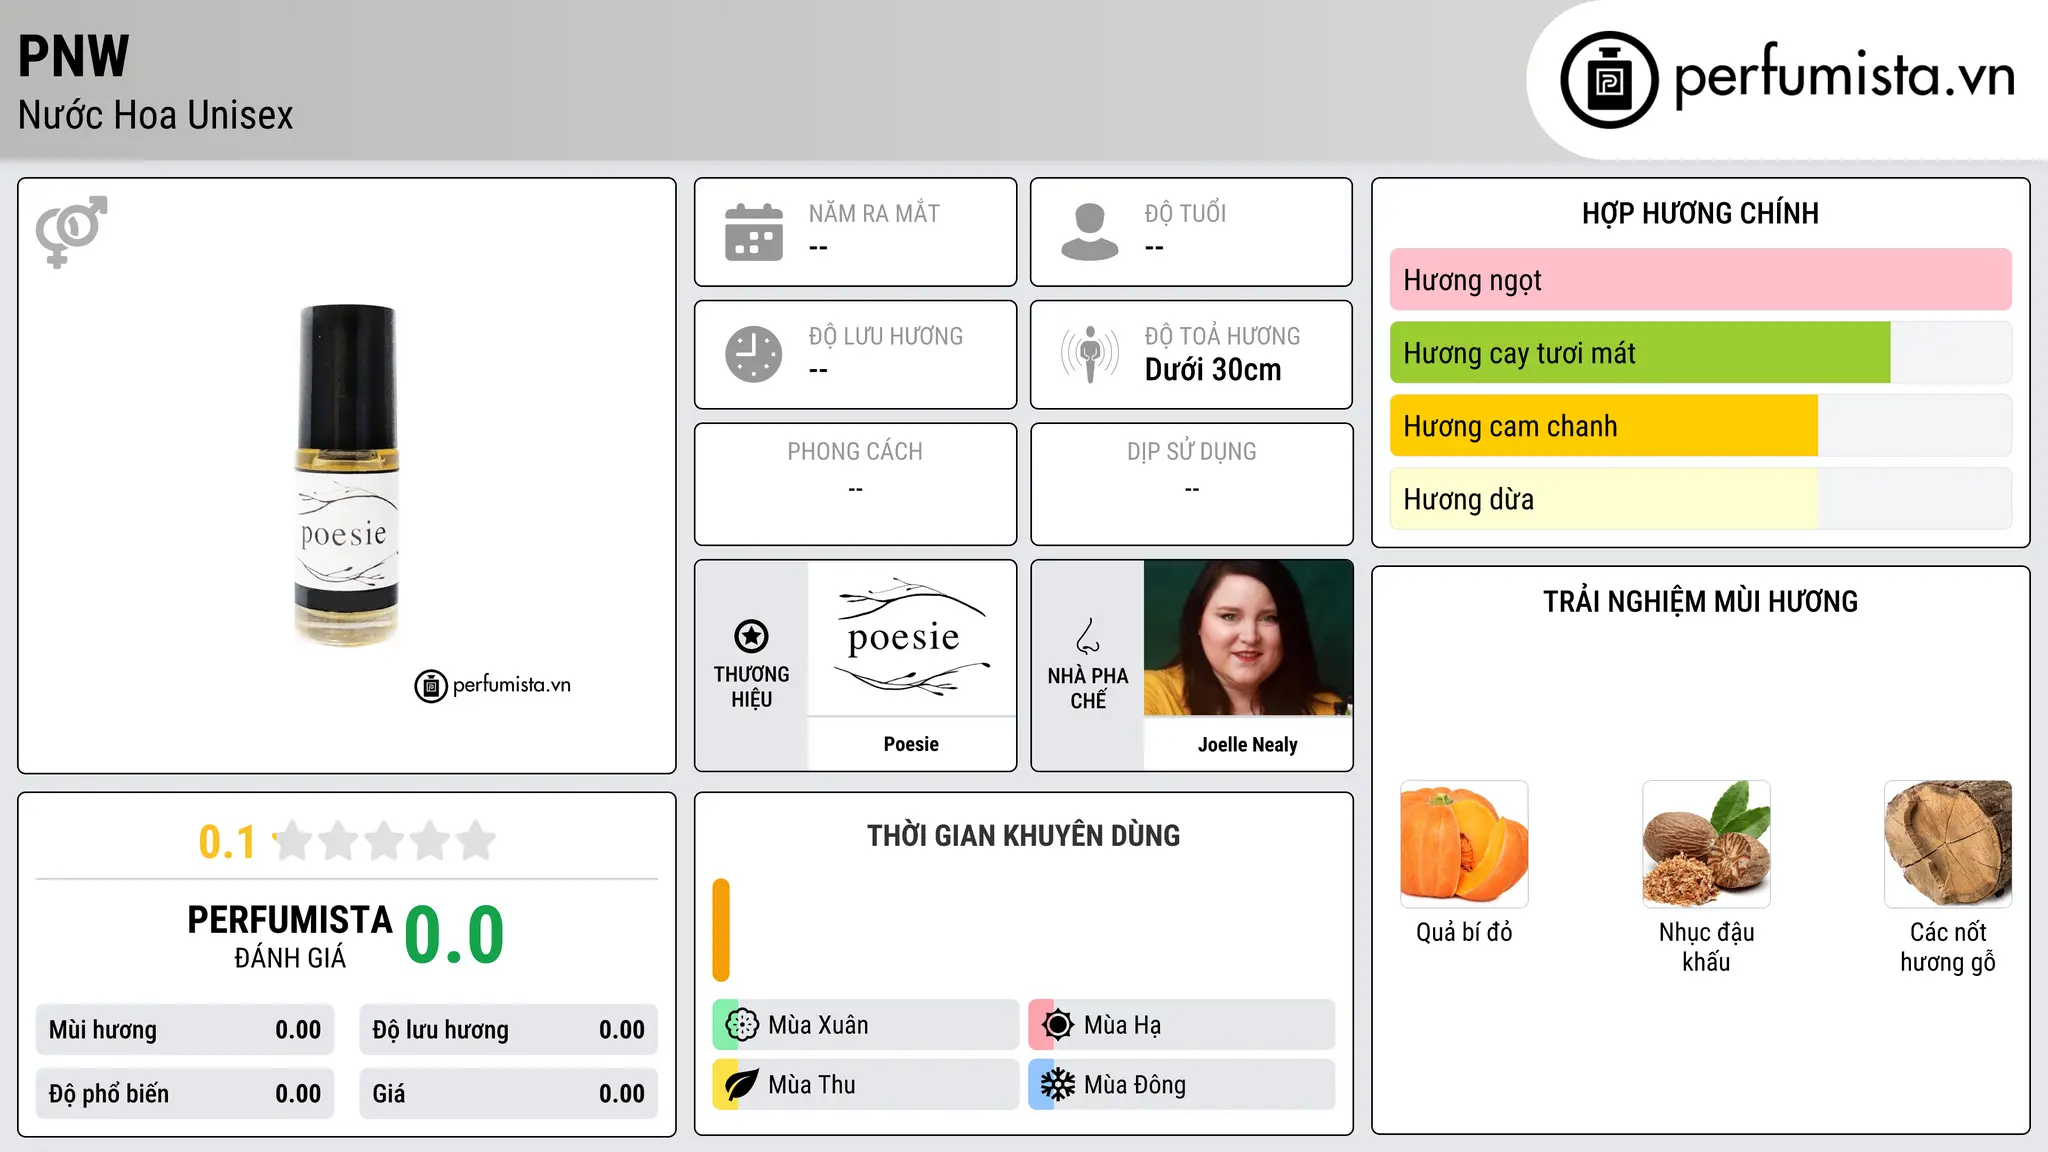2048x1152 pixels.
Task: Click the nose icon above Nhà Pha Chế
Action: click(1088, 636)
